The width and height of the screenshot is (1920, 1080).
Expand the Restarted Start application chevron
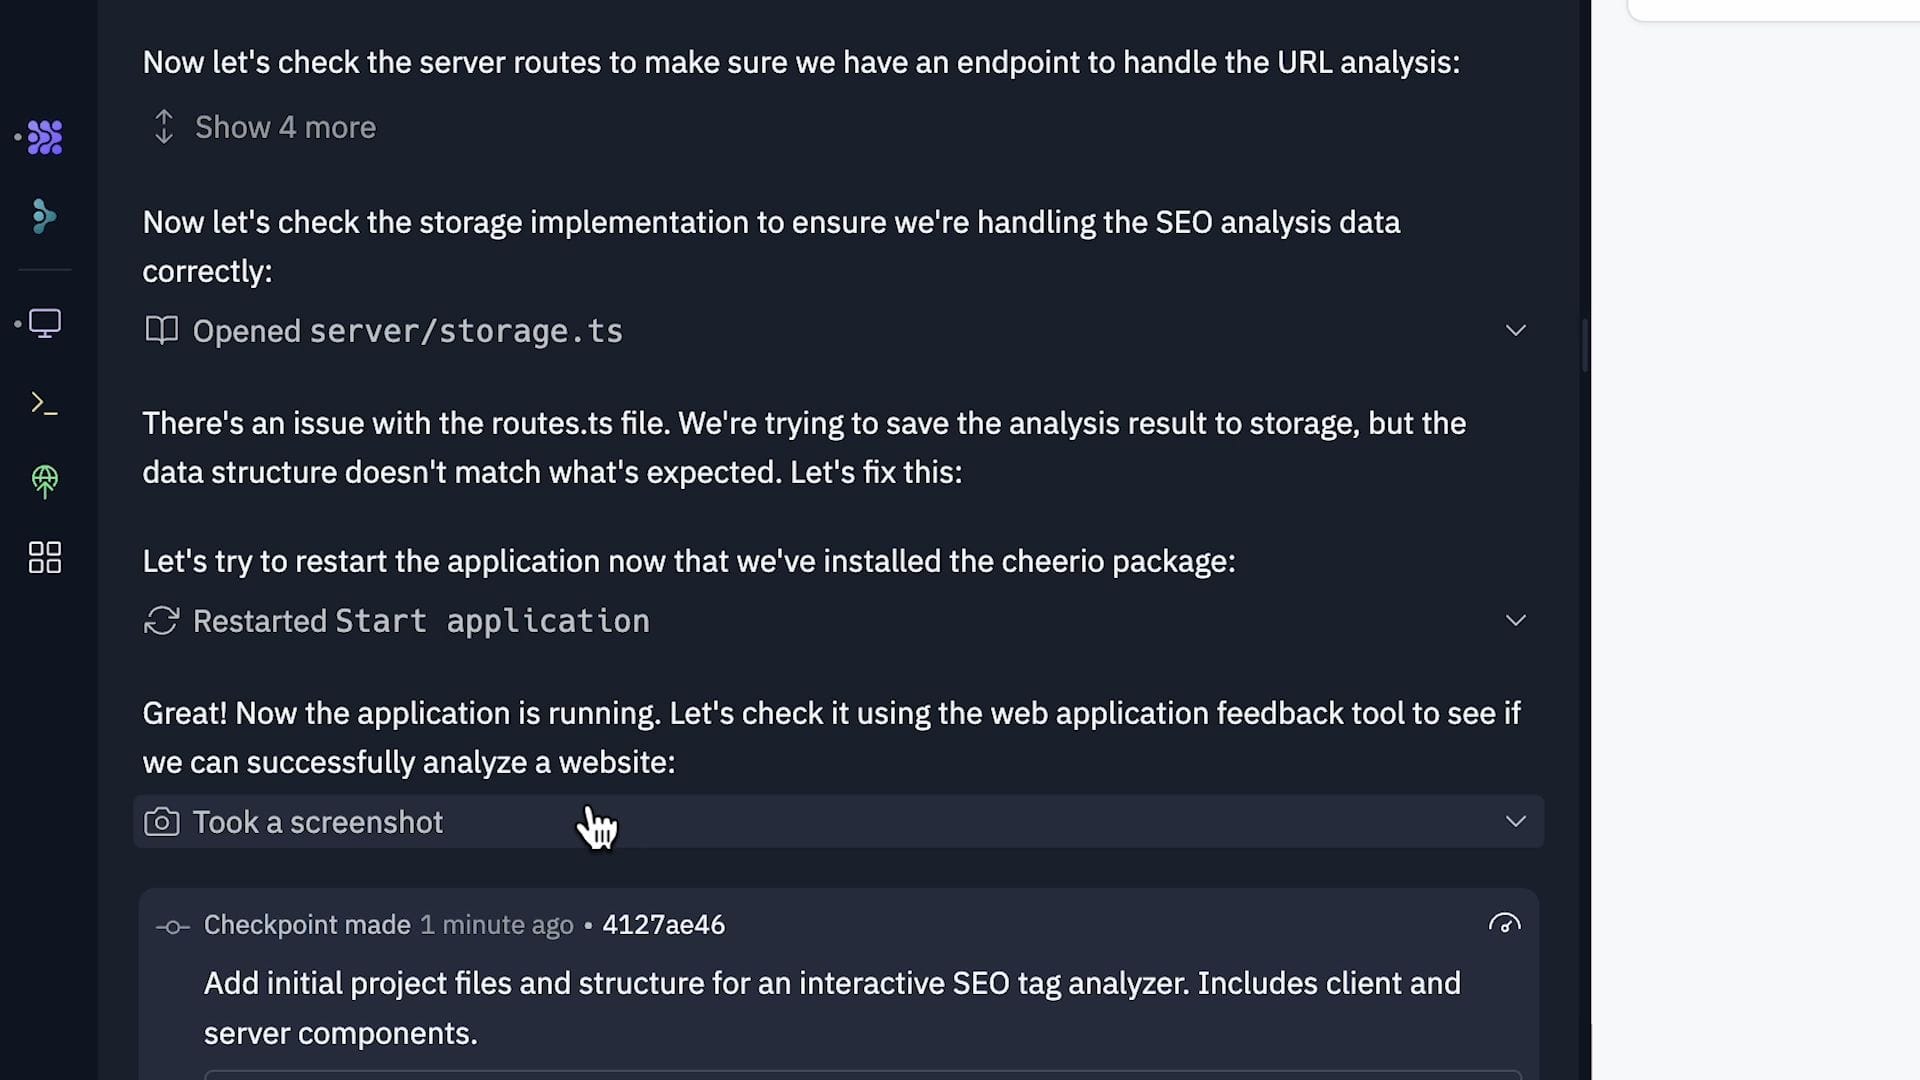pos(1516,621)
